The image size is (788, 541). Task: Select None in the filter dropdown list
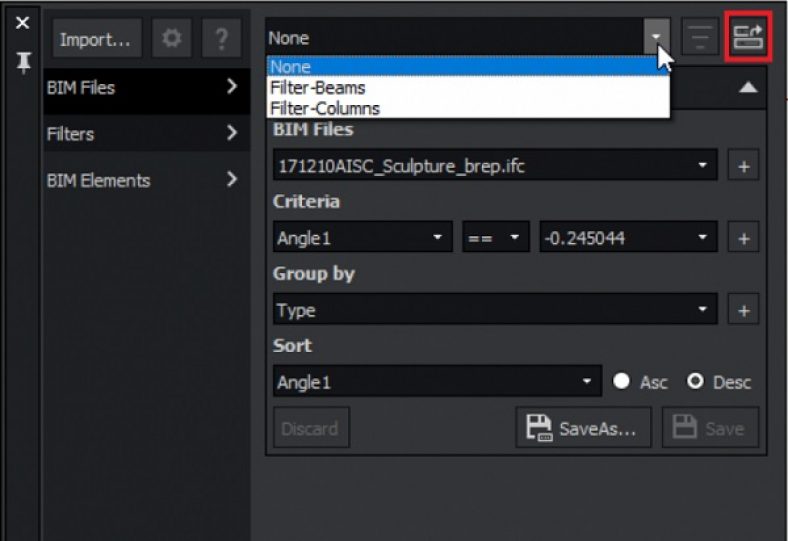[x=468, y=67]
